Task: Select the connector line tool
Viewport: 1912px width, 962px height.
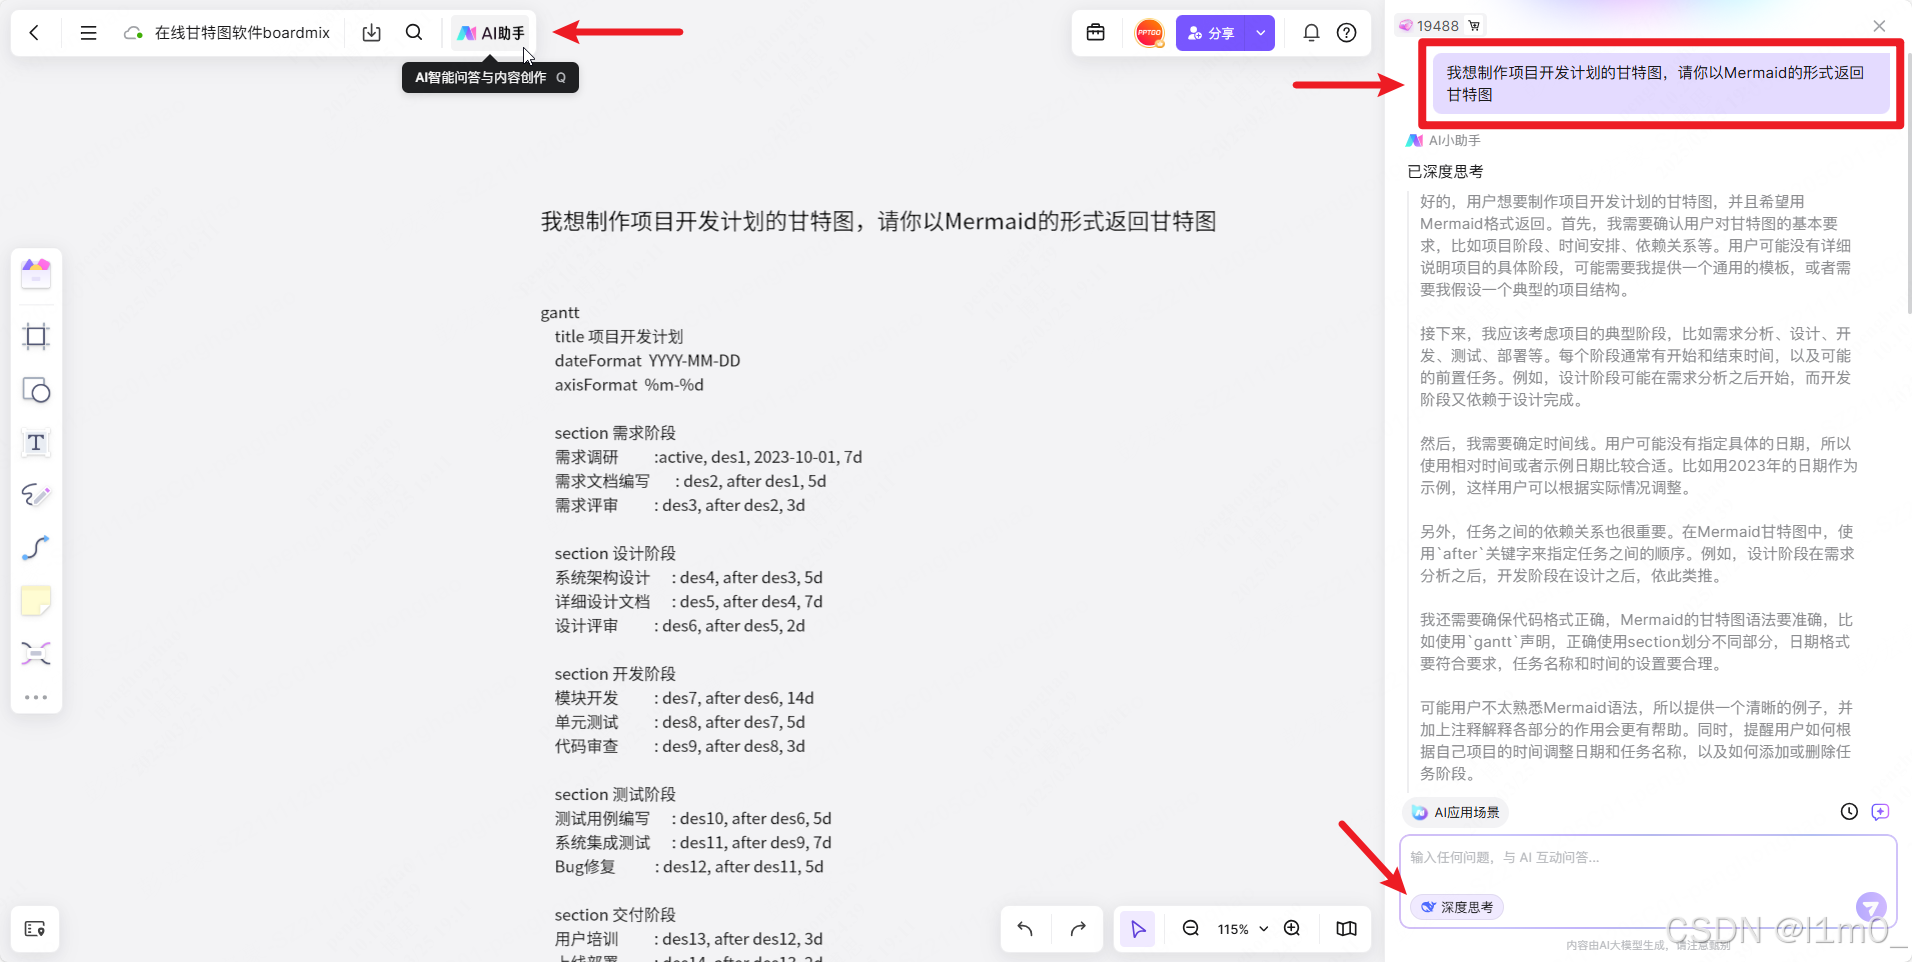Action: tap(36, 548)
